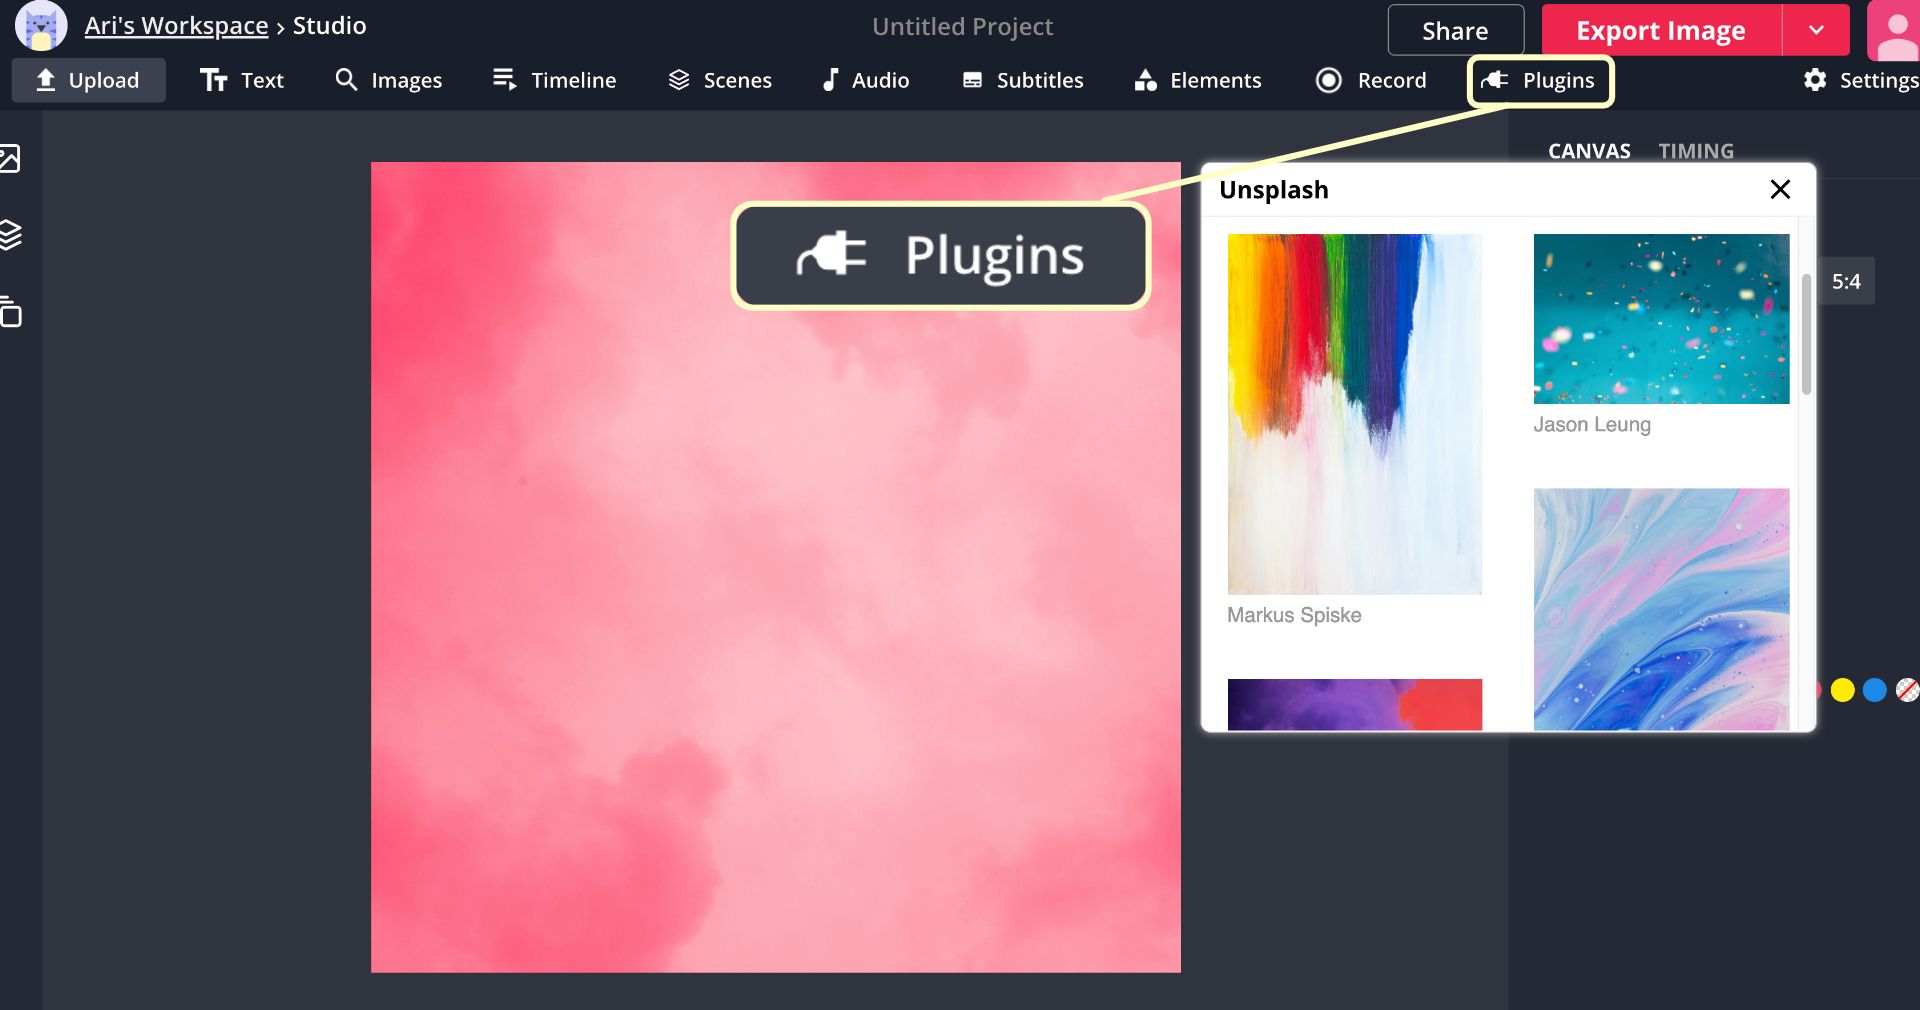Click the duplicate icon in left sidebar

tap(10, 312)
